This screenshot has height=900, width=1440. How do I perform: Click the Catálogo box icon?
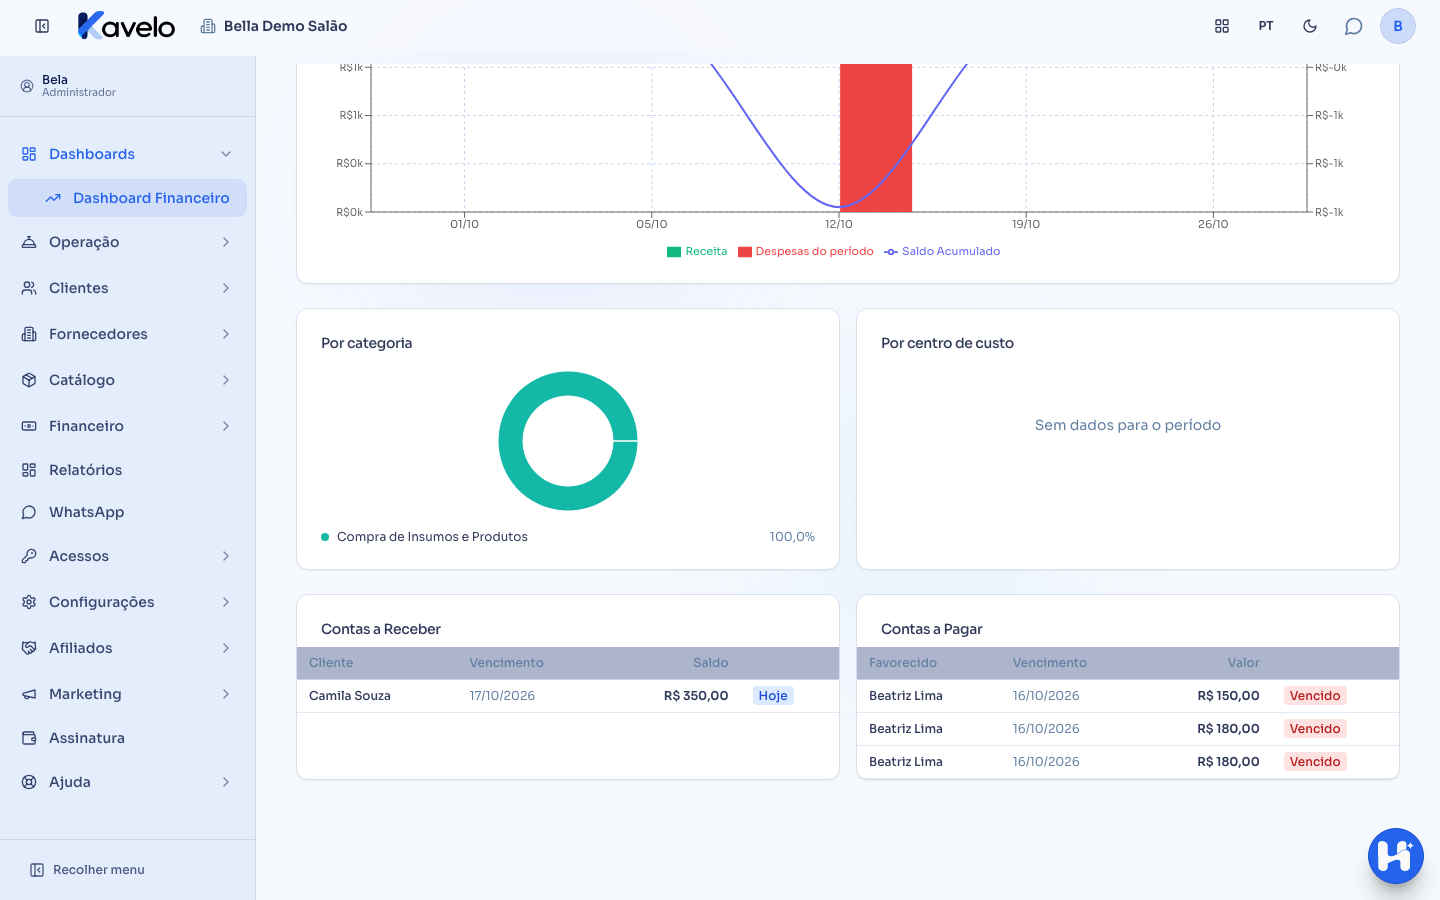[29, 380]
